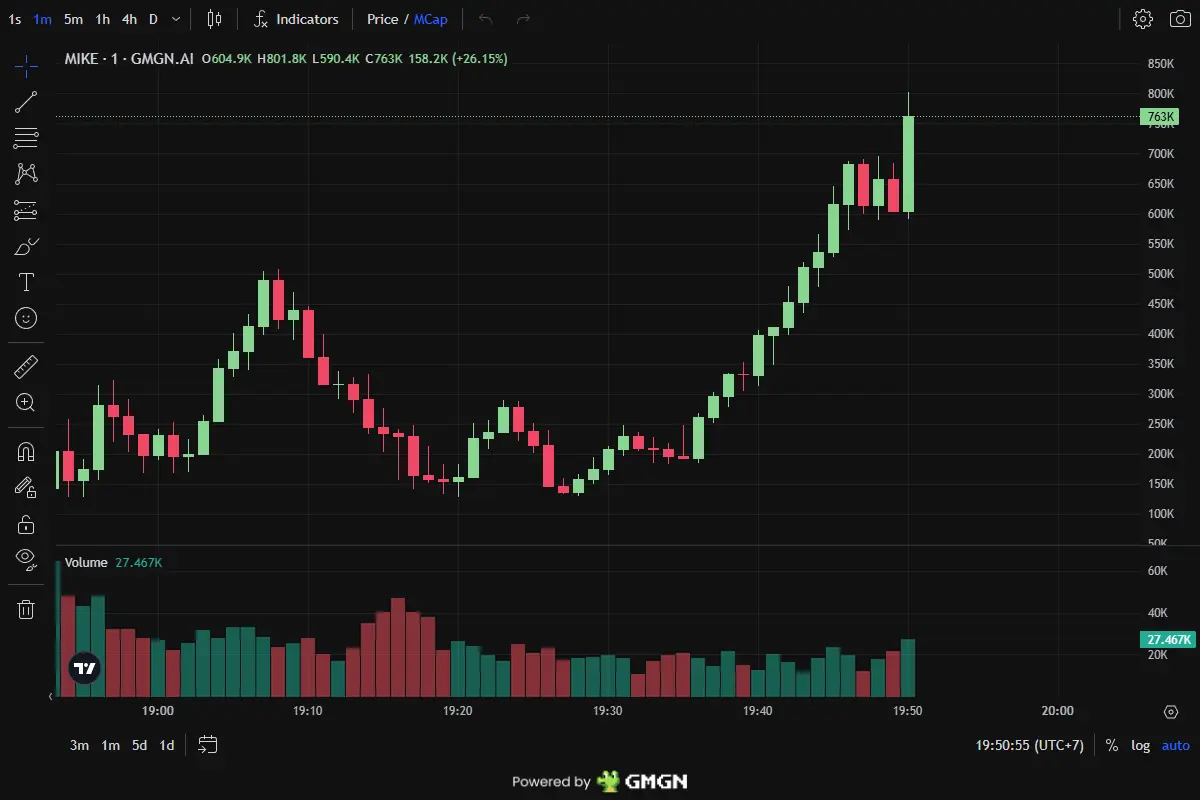Take a chart snapshot with camera
Image resolution: width=1200 pixels, height=800 pixels.
(1179, 19)
